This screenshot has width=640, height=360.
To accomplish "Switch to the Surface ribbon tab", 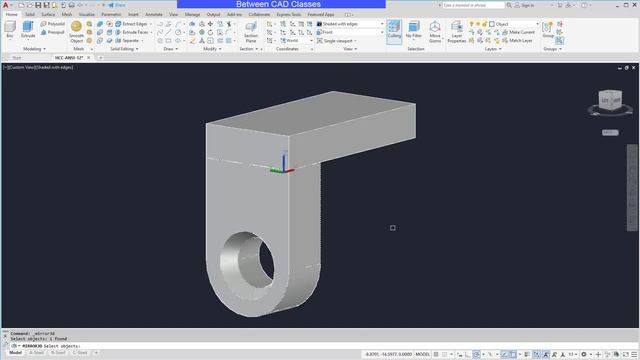I will click(48, 14).
